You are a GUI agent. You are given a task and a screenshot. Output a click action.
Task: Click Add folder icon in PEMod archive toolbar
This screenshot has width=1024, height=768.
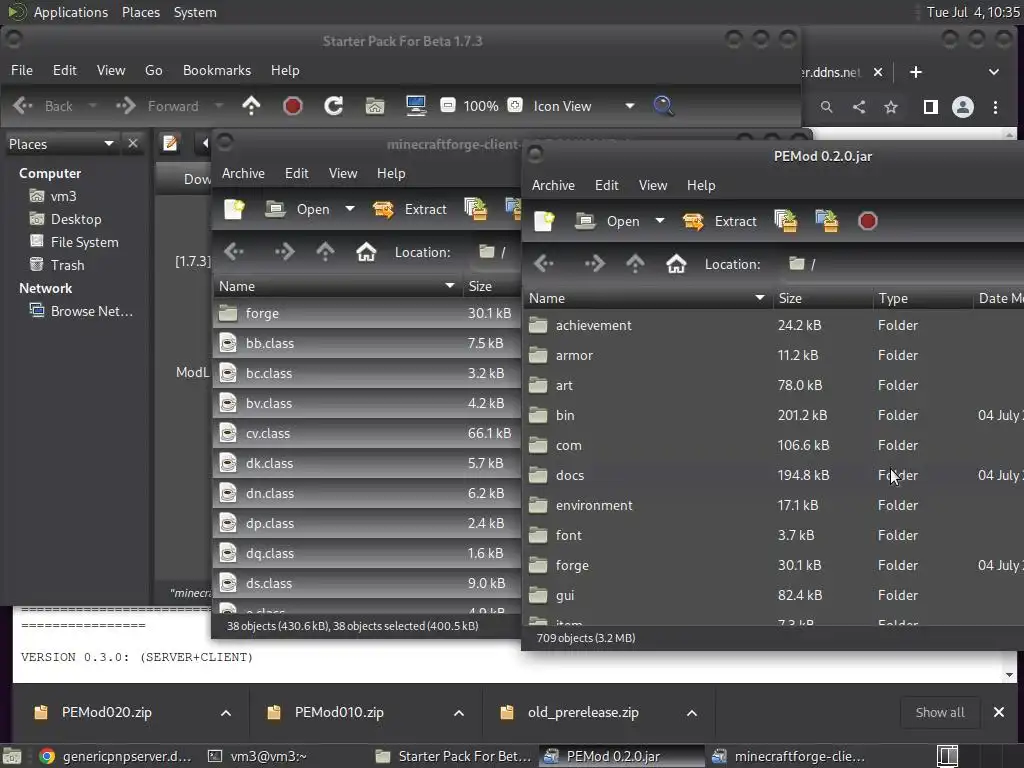pos(827,221)
